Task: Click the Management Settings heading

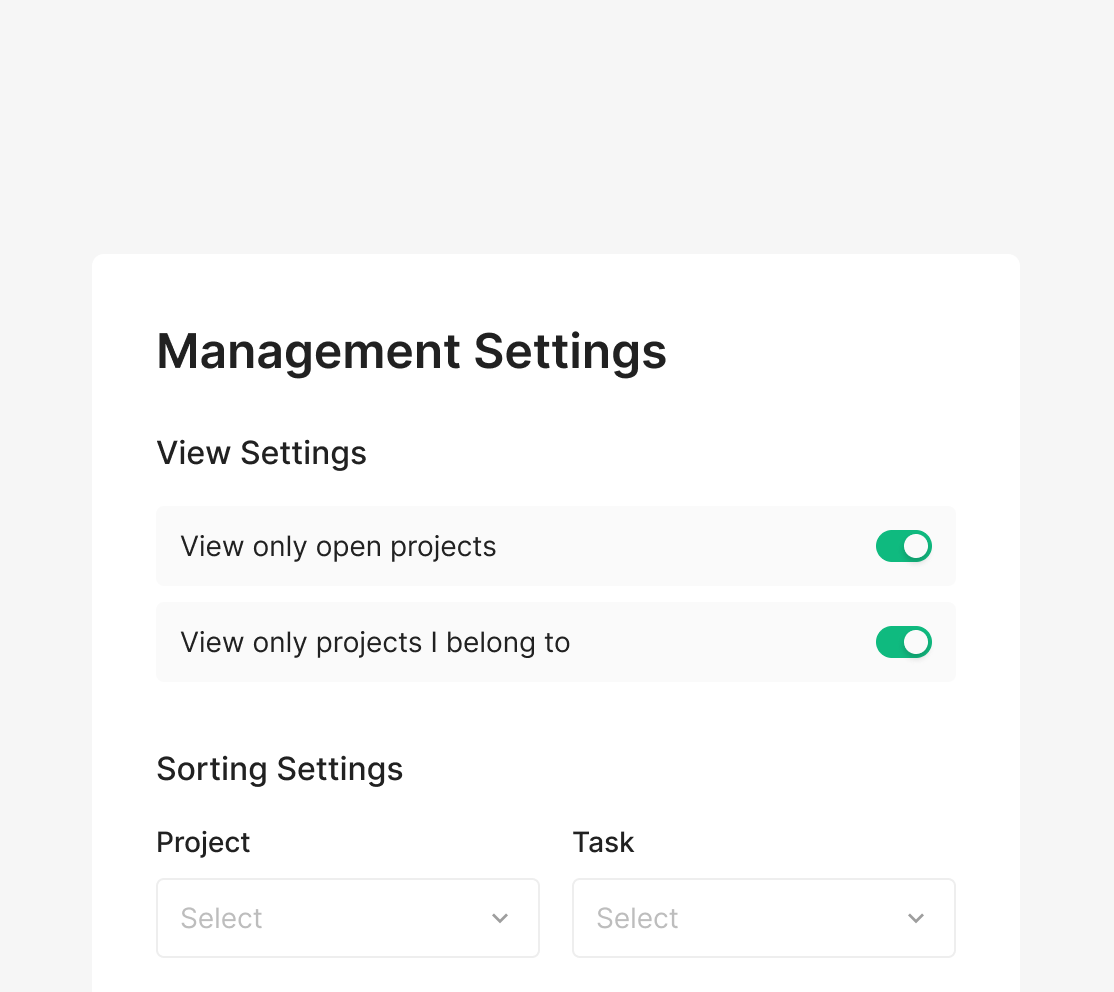Action: pyautogui.click(x=411, y=351)
